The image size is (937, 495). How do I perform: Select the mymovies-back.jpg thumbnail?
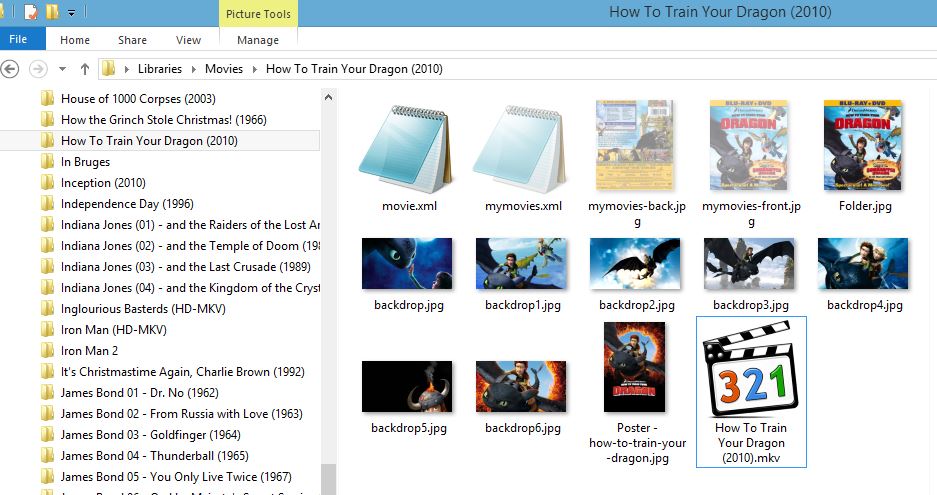pos(635,145)
